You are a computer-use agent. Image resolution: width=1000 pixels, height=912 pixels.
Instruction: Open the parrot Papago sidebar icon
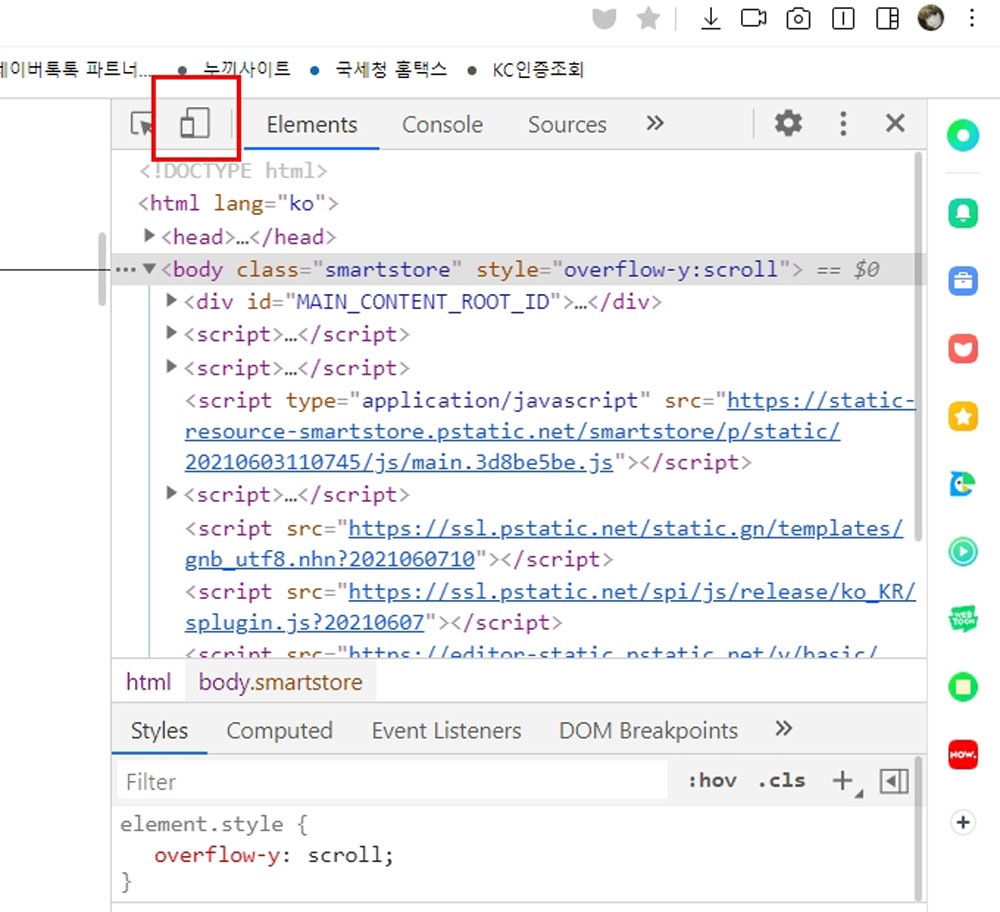click(x=963, y=483)
